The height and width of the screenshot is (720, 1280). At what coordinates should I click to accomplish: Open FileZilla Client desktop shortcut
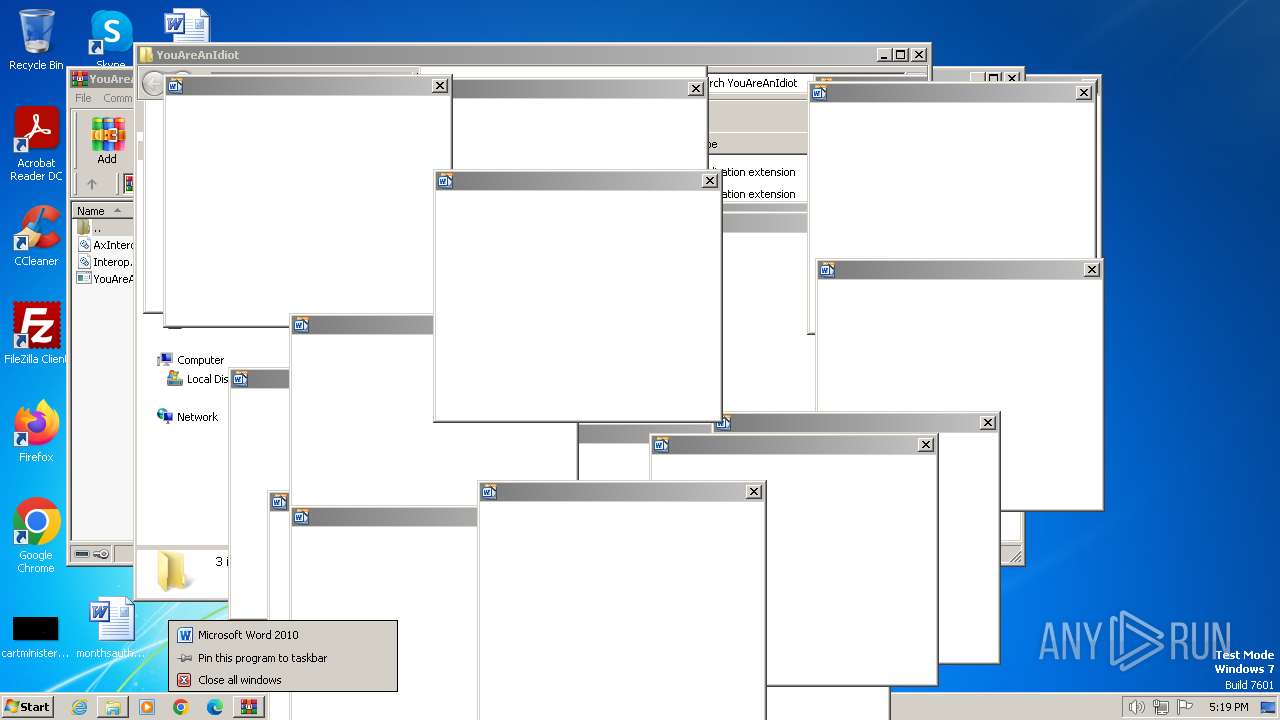[36, 334]
